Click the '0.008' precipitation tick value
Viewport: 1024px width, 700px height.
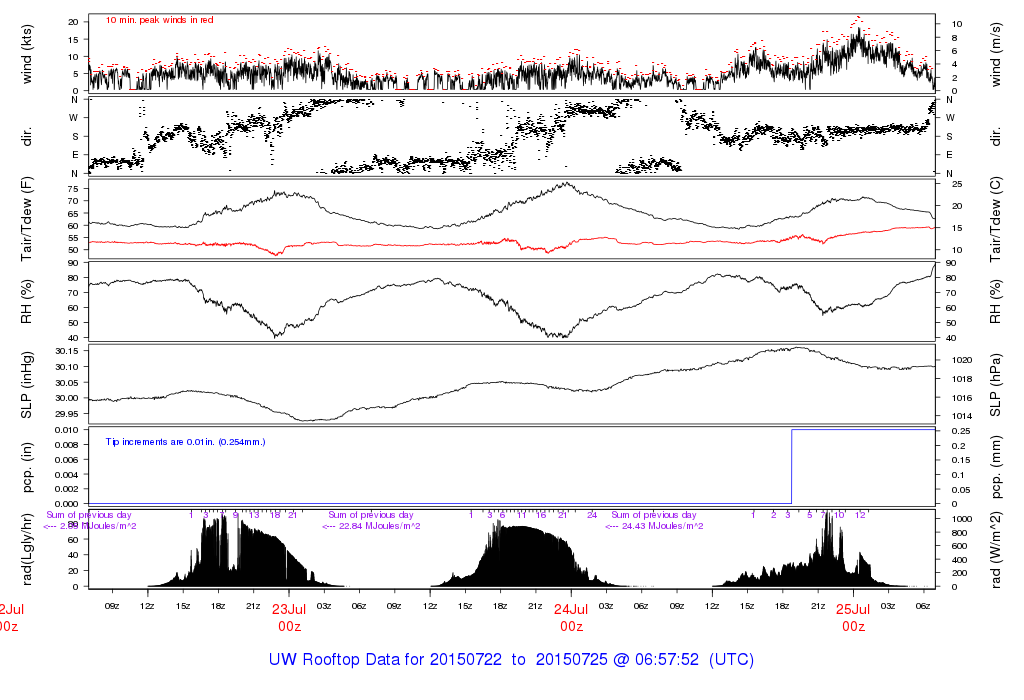[x=67, y=445]
